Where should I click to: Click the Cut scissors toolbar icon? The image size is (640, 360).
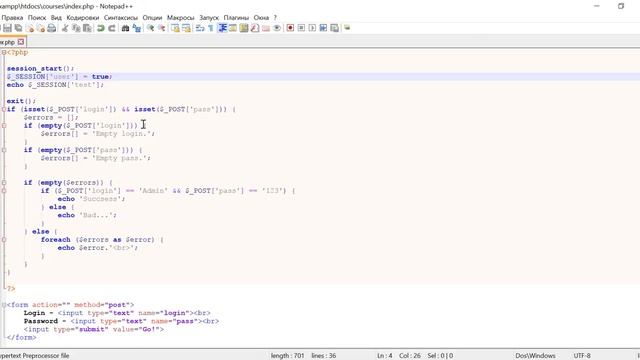[x=65, y=28]
